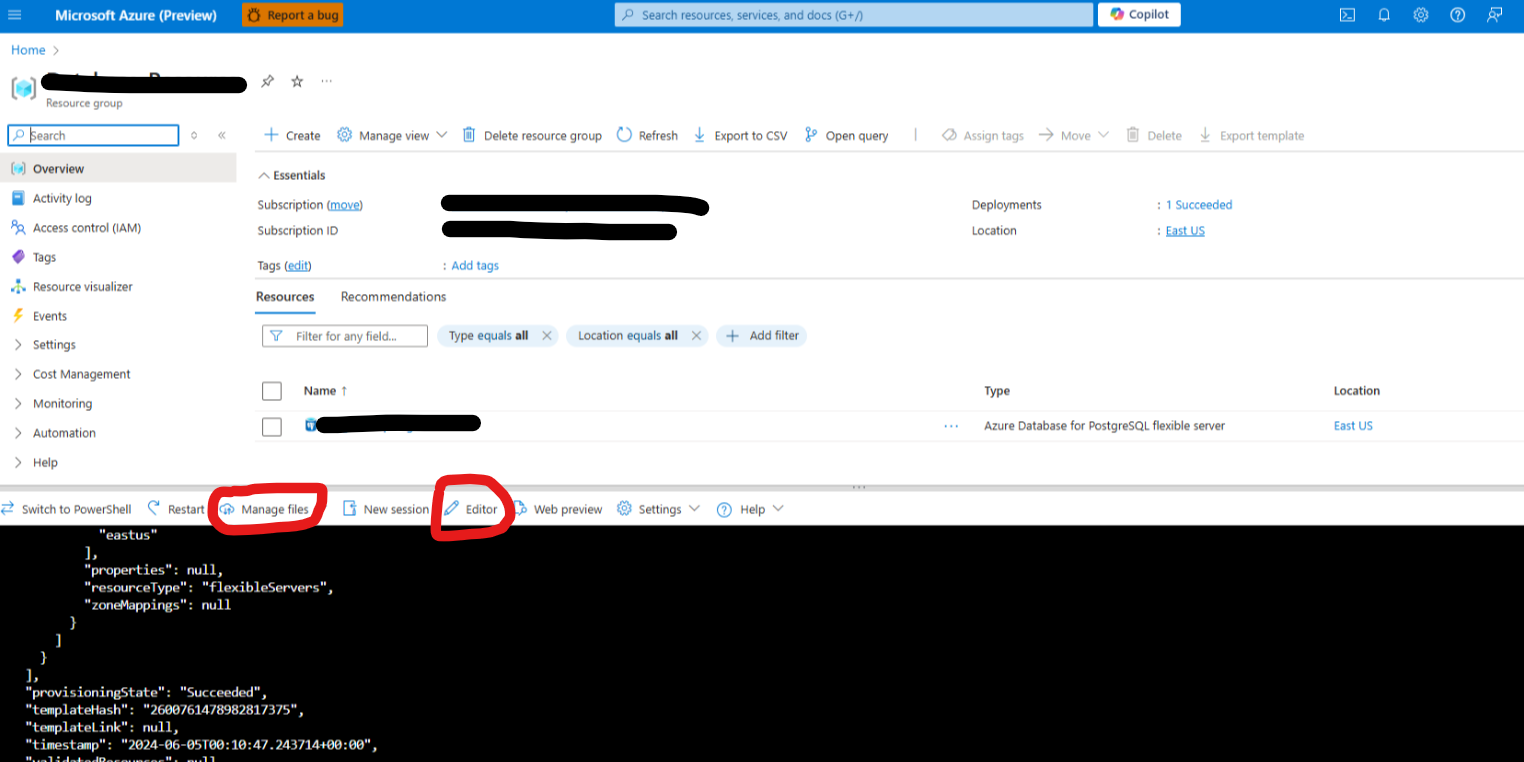Open Manage files in Cloud Shell
The width and height of the screenshot is (1524, 762).
265,509
